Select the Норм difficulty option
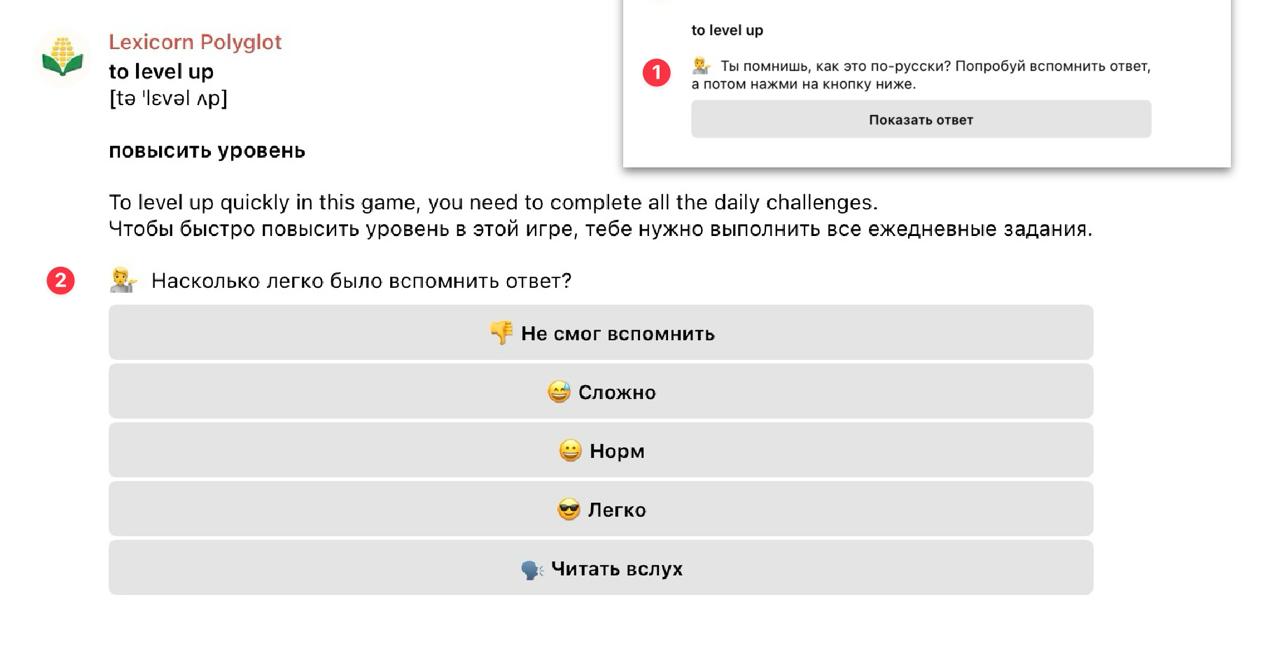The height and width of the screenshot is (654, 1280). point(601,451)
